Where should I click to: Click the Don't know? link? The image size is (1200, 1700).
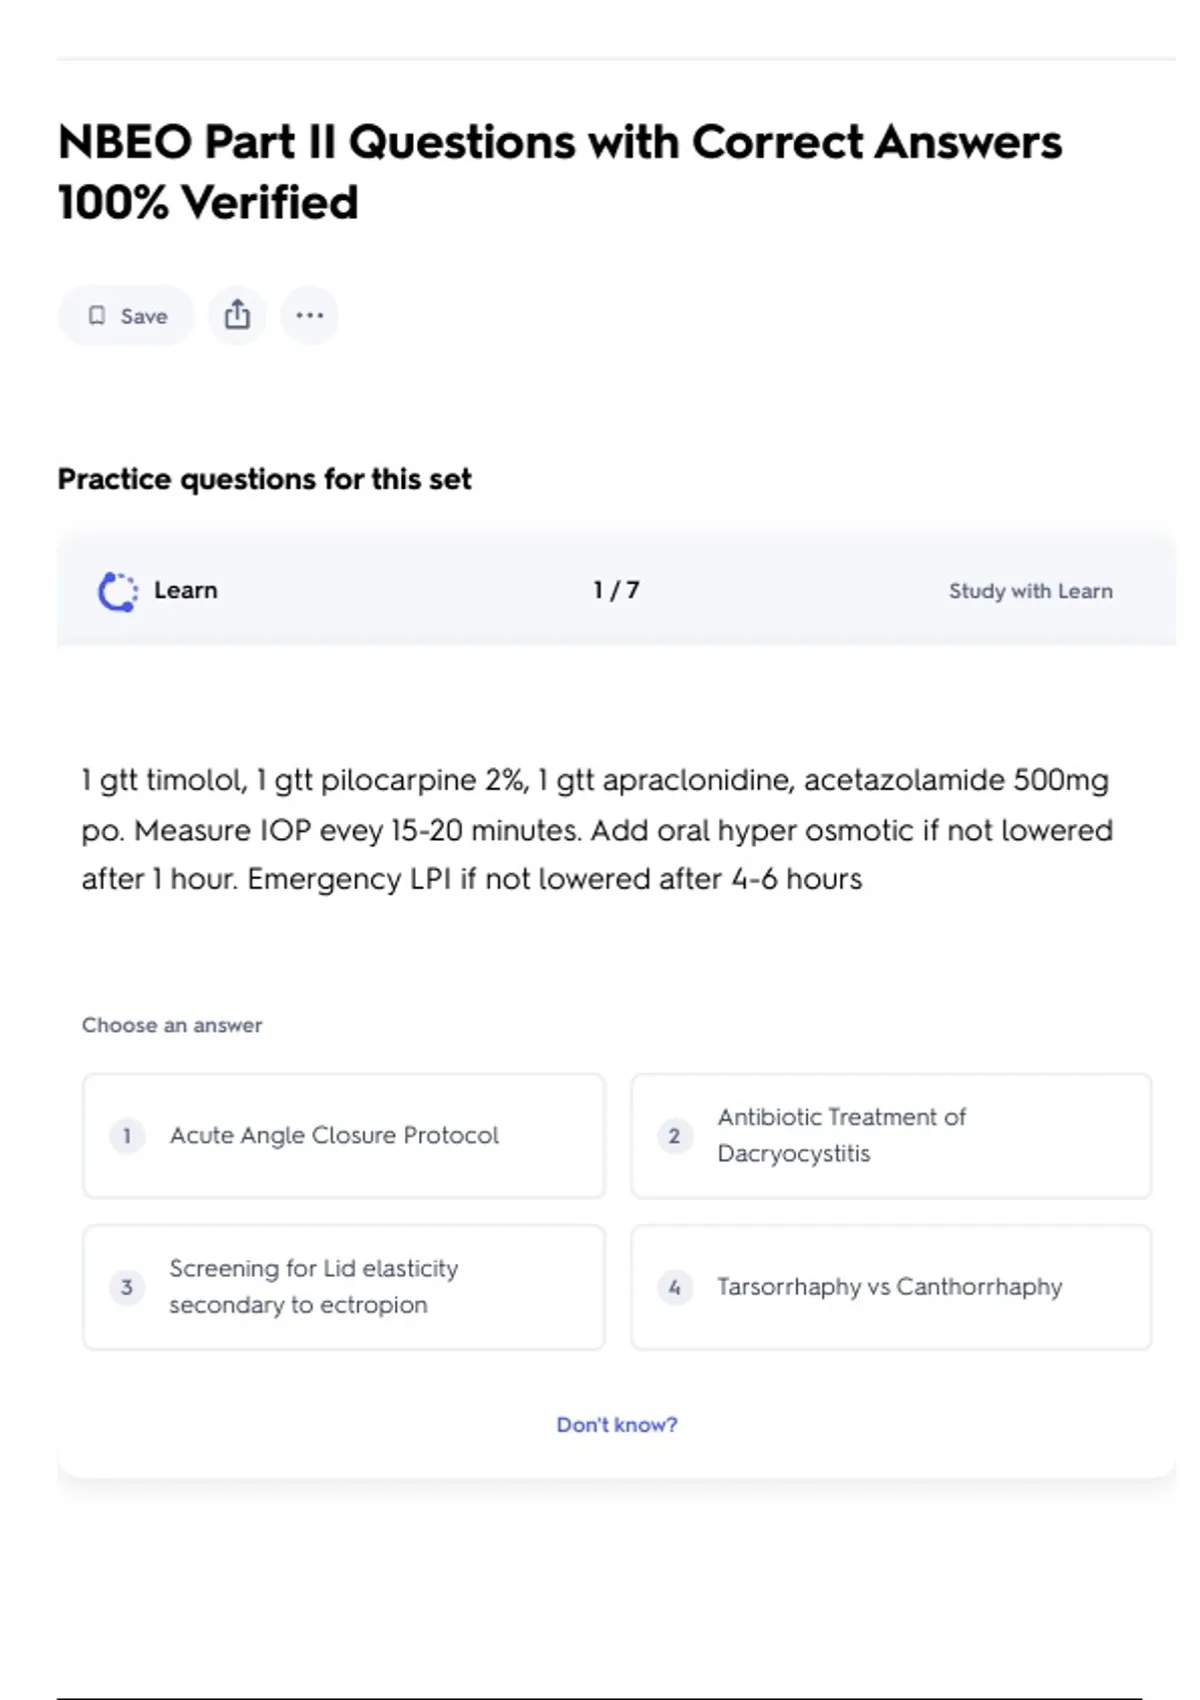point(616,1424)
